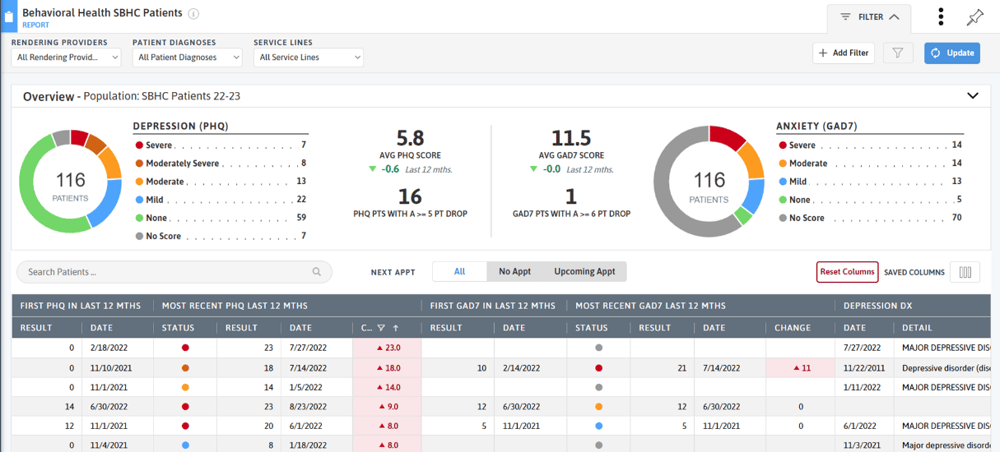The width and height of the screenshot is (1000, 452).
Task: Select the Upcoming Appt option
Action: (584, 272)
